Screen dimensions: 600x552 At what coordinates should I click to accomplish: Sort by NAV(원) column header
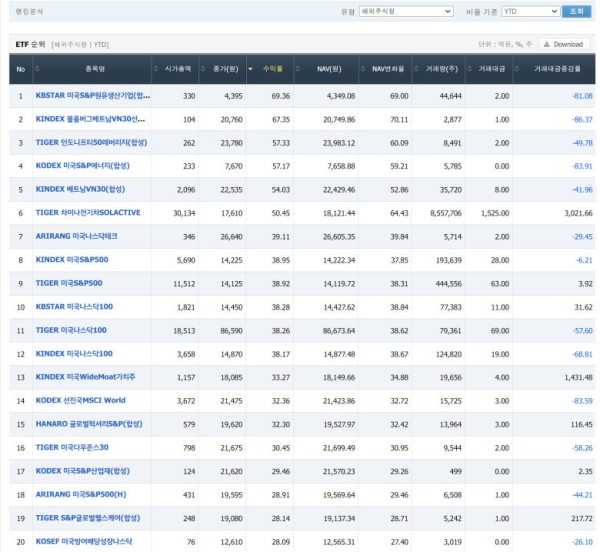pyautogui.click(x=329, y=69)
